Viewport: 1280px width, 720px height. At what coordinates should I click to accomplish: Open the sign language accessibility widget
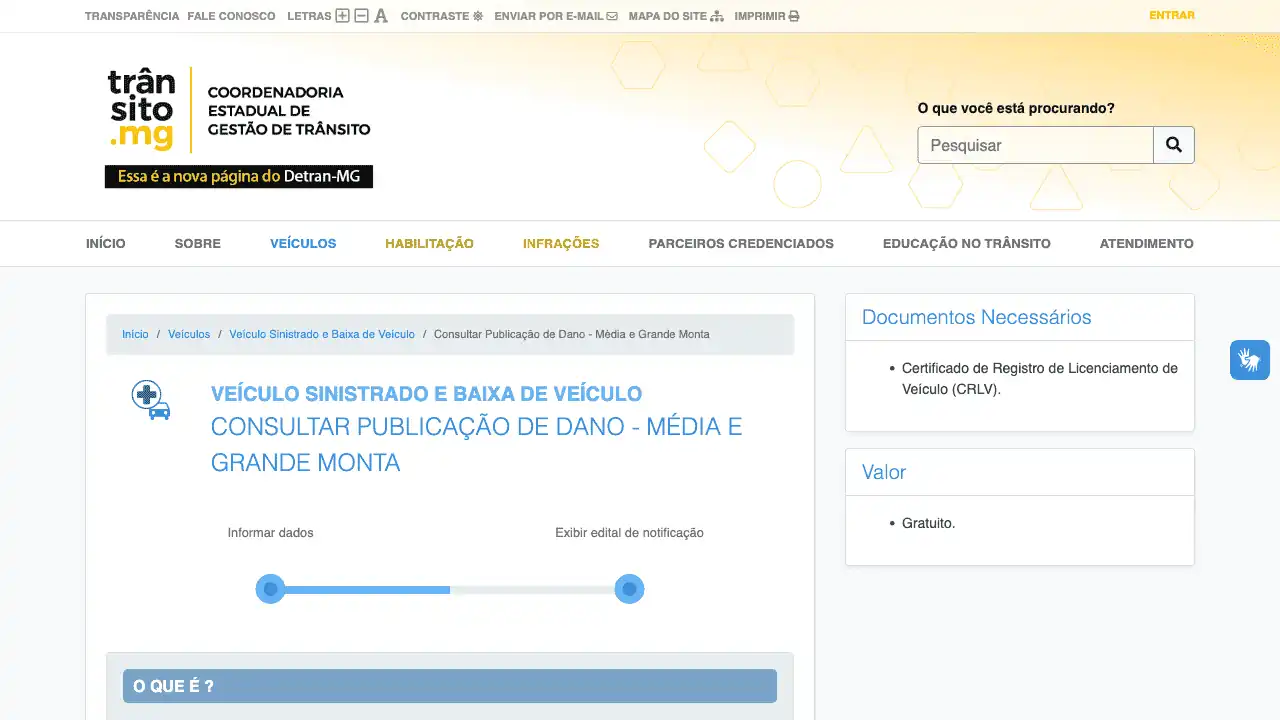click(x=1249, y=360)
